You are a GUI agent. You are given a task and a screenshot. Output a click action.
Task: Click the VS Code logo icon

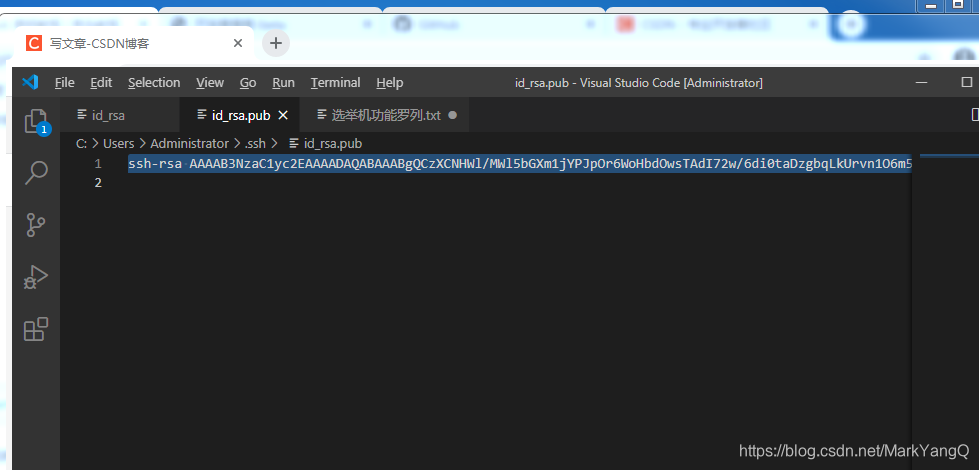pos(30,82)
